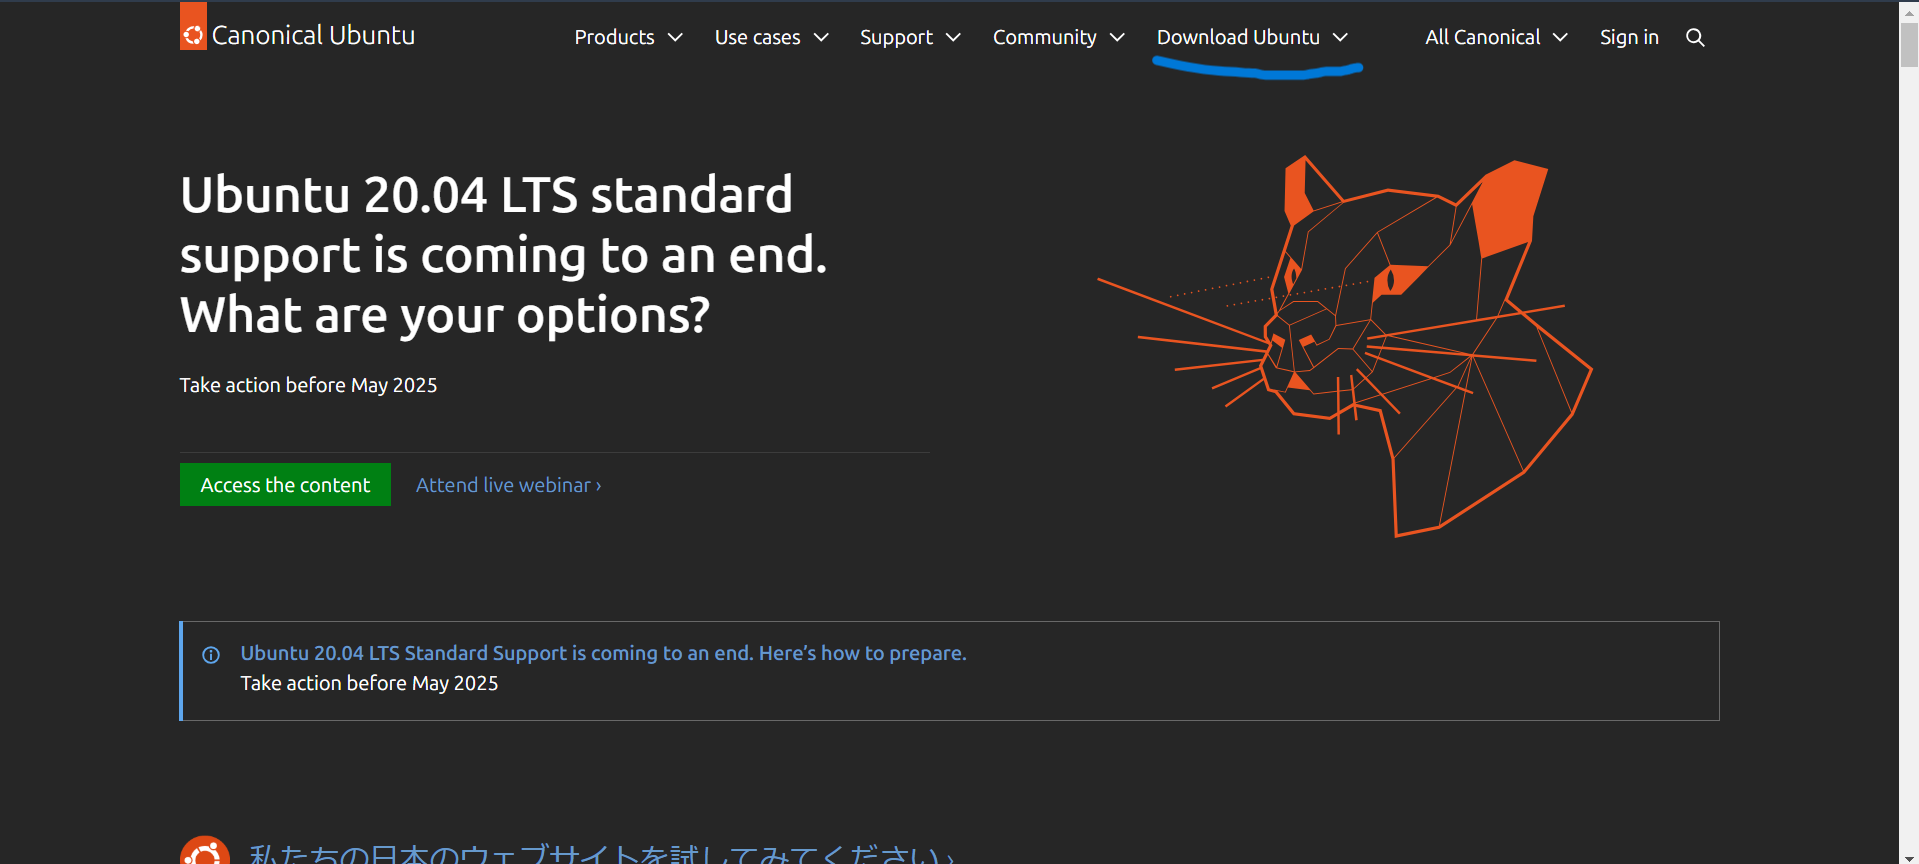Expand the Use cases dropdown
The height and width of the screenshot is (864, 1919).
point(771,38)
